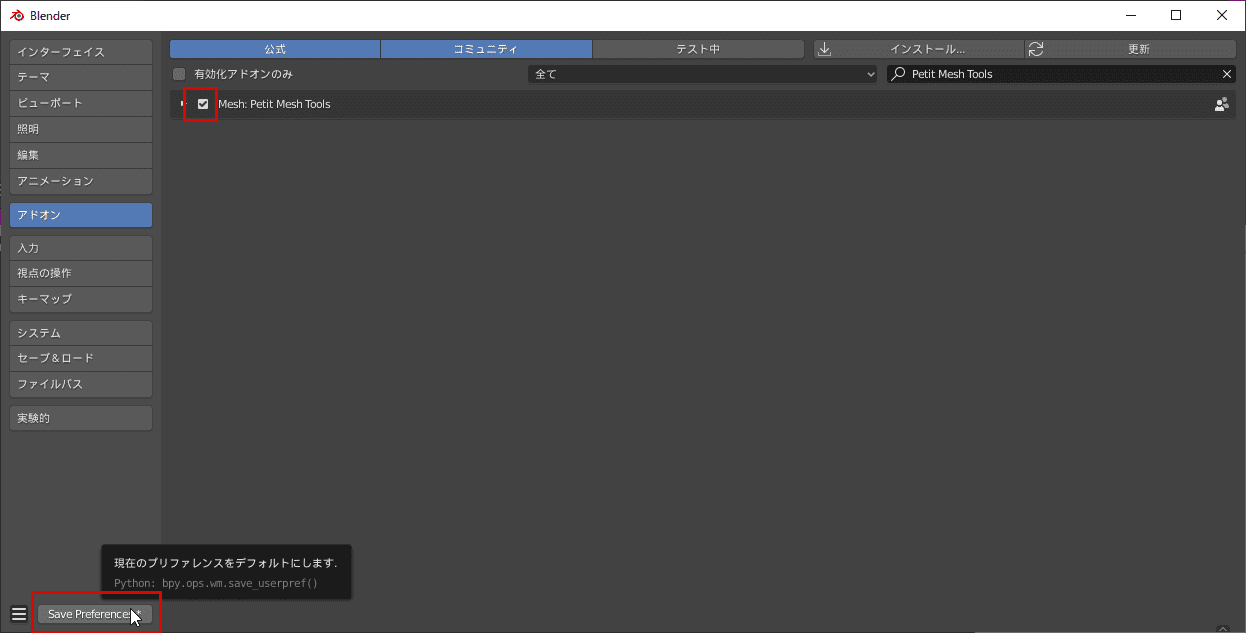Click the Petit Mesh Tools search field
1246x633 pixels.
pyautogui.click(x=1062, y=74)
